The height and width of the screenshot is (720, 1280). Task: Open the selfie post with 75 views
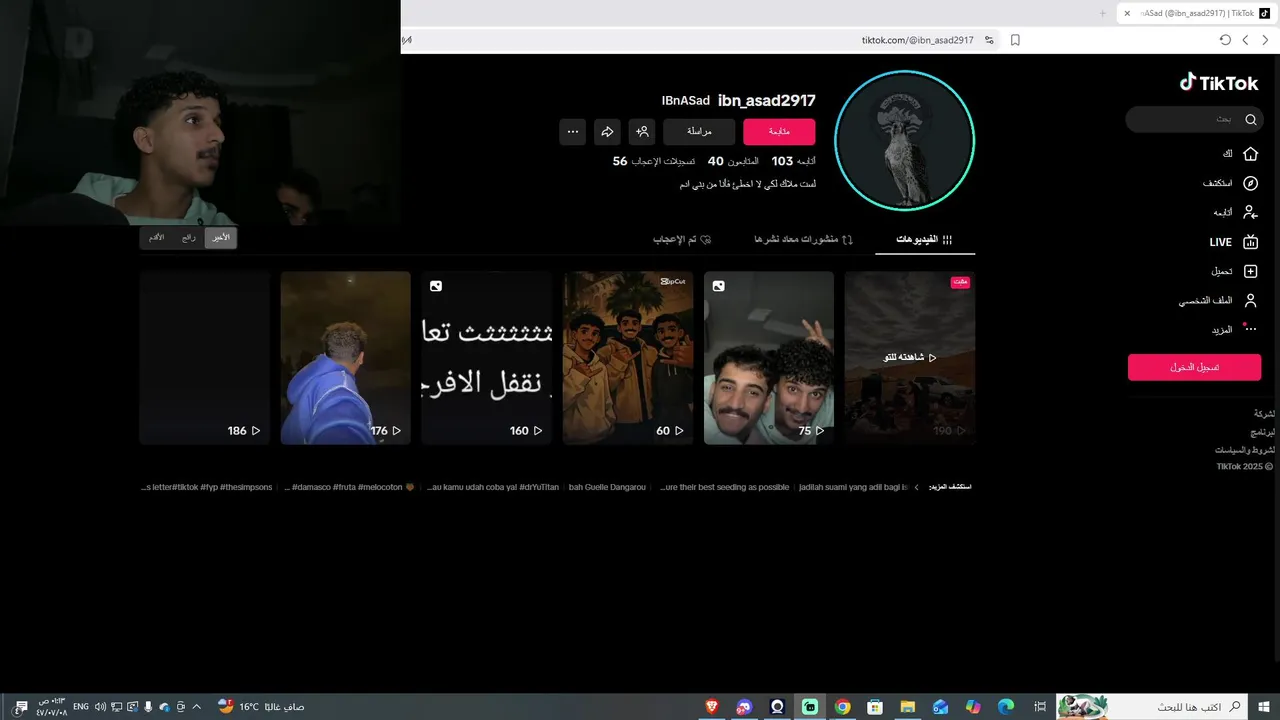pyautogui.click(x=769, y=358)
